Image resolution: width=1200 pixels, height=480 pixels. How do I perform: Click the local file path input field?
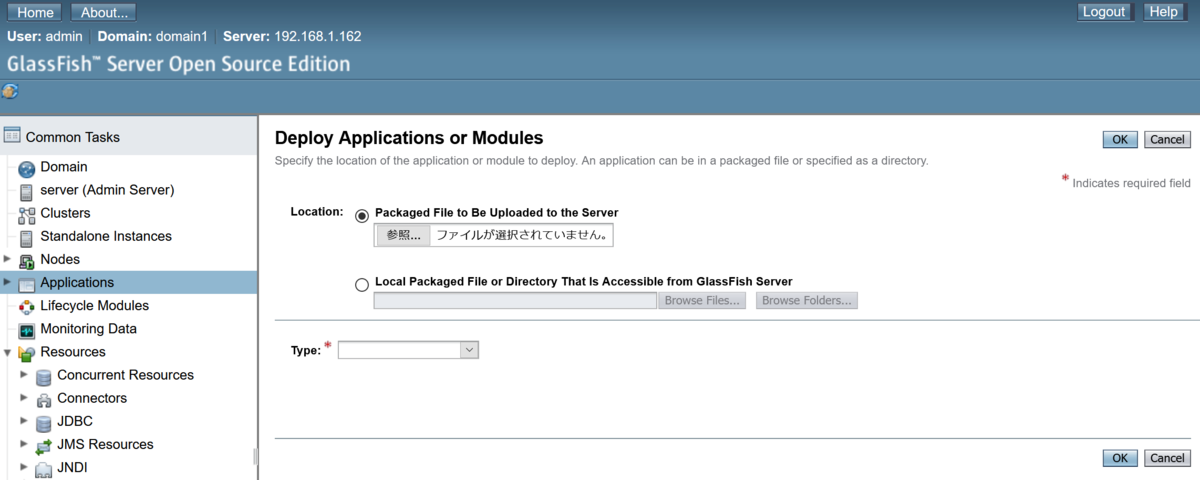point(515,300)
